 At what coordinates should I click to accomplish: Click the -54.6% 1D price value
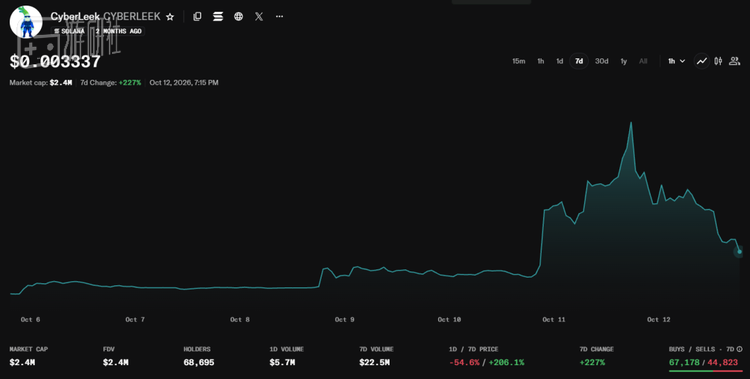[464, 363]
